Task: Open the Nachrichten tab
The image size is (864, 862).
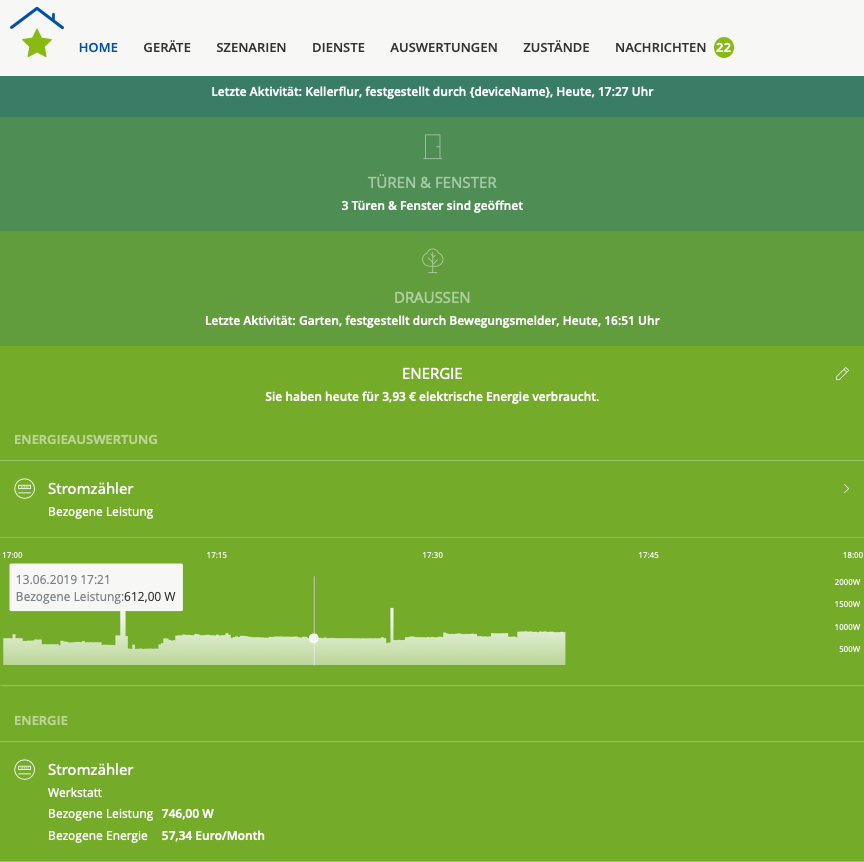Action: pyautogui.click(x=660, y=47)
